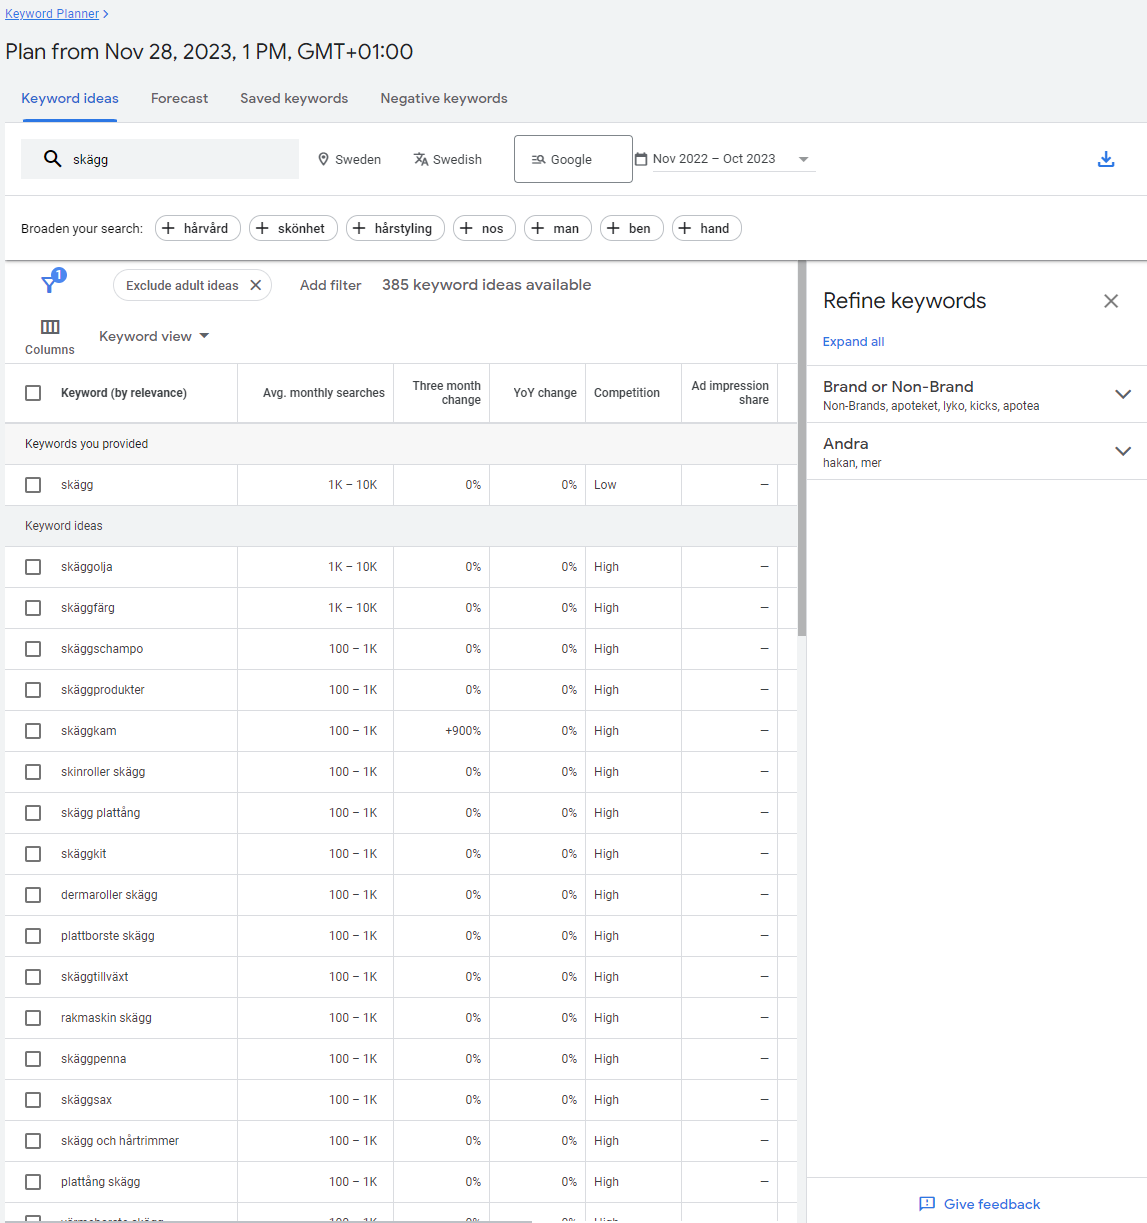The height and width of the screenshot is (1223, 1147).
Task: Click the Give feedback link
Action: (x=979, y=1204)
